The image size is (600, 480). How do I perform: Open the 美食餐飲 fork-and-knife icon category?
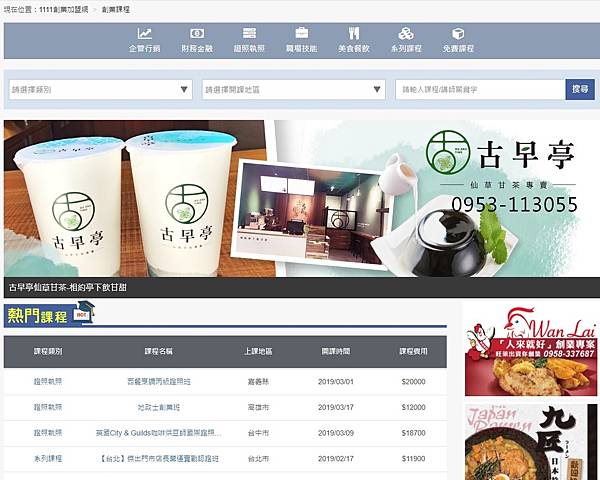click(354, 40)
